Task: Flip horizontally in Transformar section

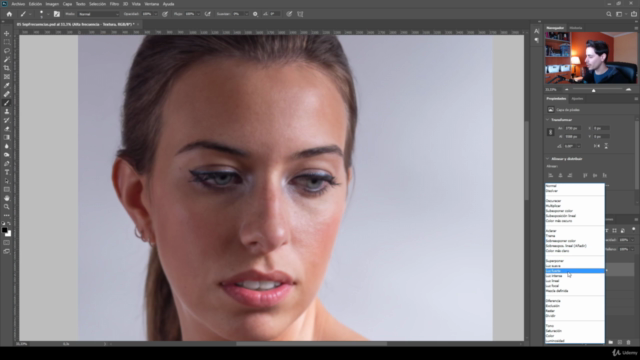Action: tap(597, 146)
